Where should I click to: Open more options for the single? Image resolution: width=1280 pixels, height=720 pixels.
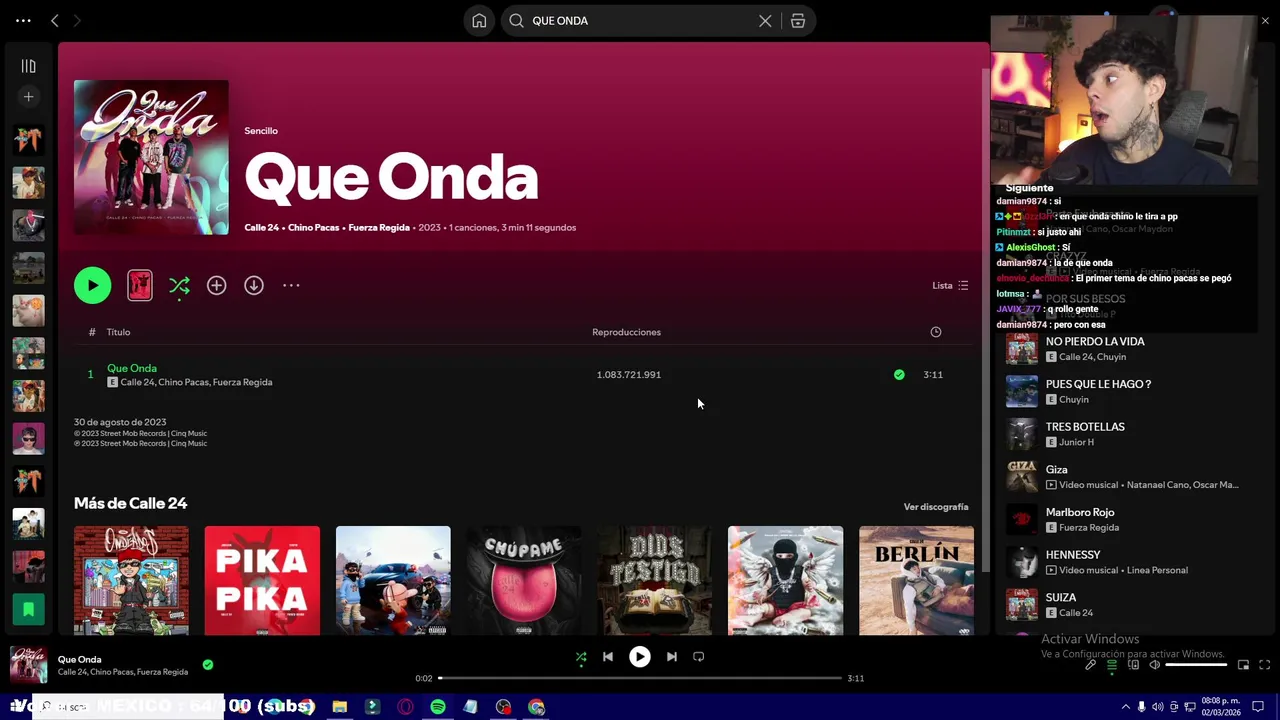291,285
